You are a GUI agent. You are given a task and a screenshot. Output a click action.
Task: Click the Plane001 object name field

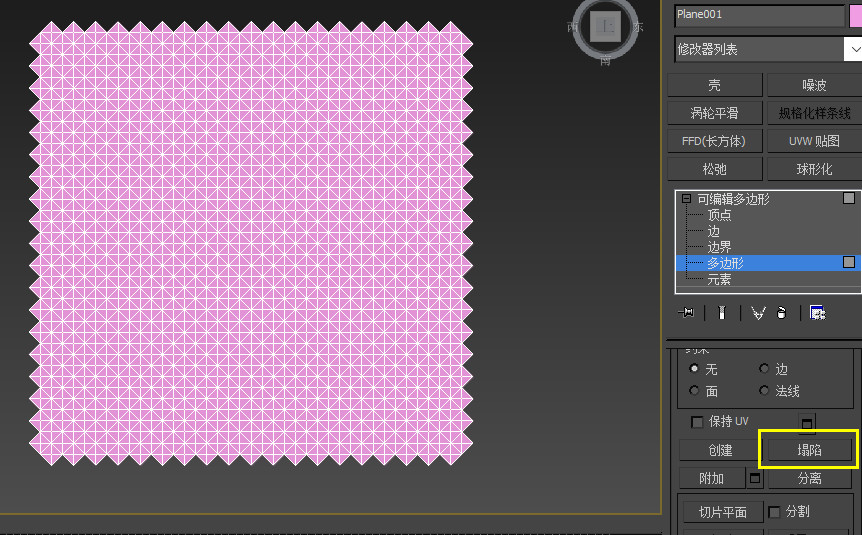[x=759, y=15]
